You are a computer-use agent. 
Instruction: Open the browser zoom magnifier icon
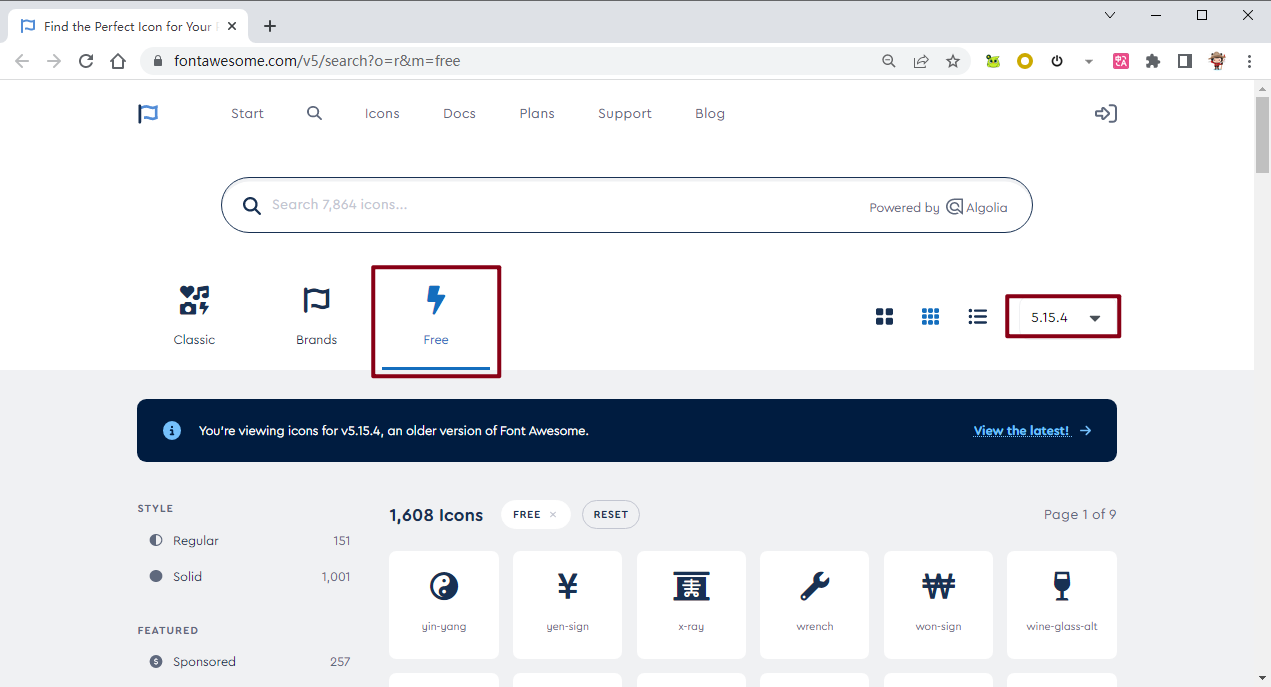click(889, 61)
